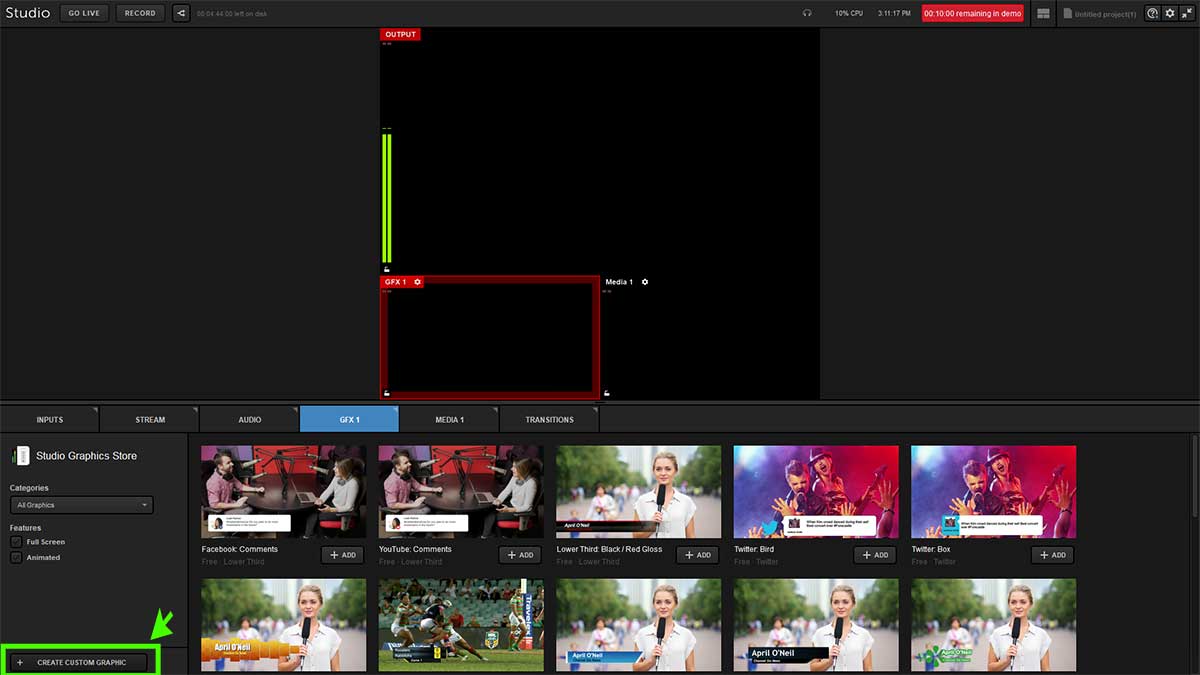Click the exit fullscreen arrows icon
Screen dimensions: 1200x675
click(x=1186, y=13)
